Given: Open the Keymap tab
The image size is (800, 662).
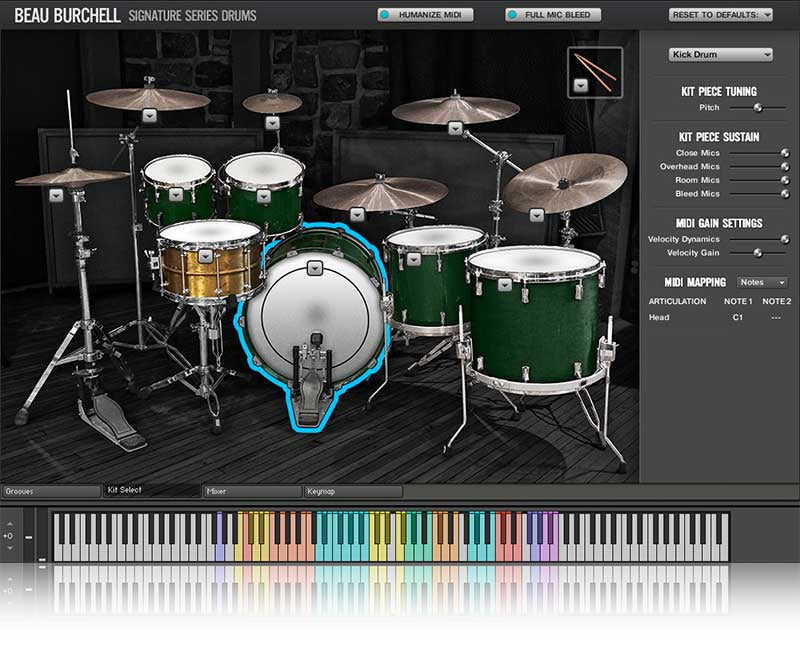Looking at the screenshot, I should [x=353, y=491].
